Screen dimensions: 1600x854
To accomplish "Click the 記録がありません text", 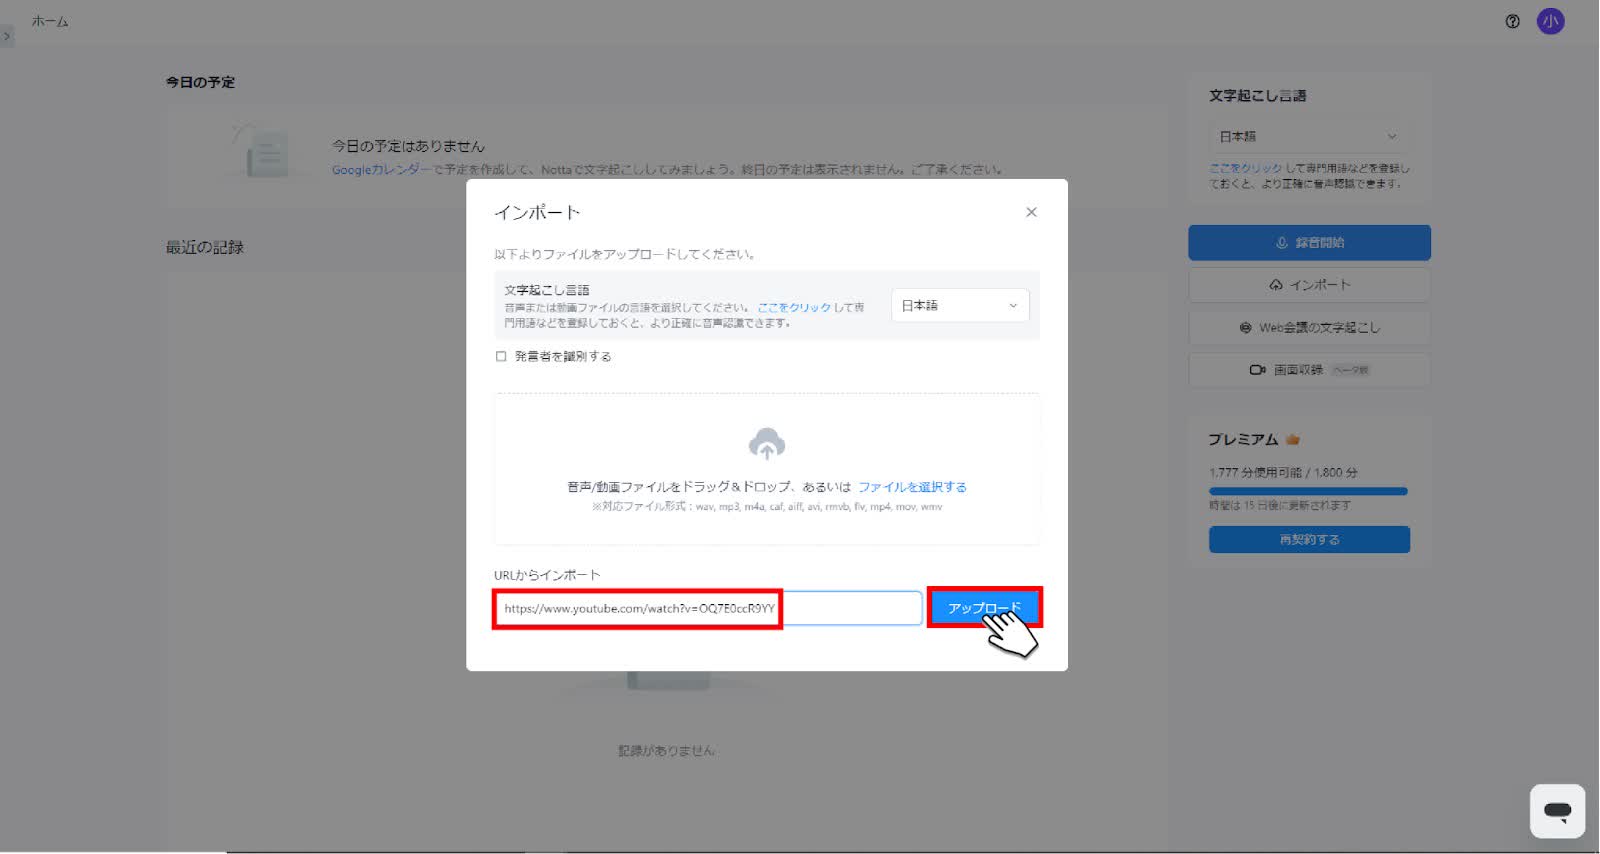I will (x=666, y=750).
